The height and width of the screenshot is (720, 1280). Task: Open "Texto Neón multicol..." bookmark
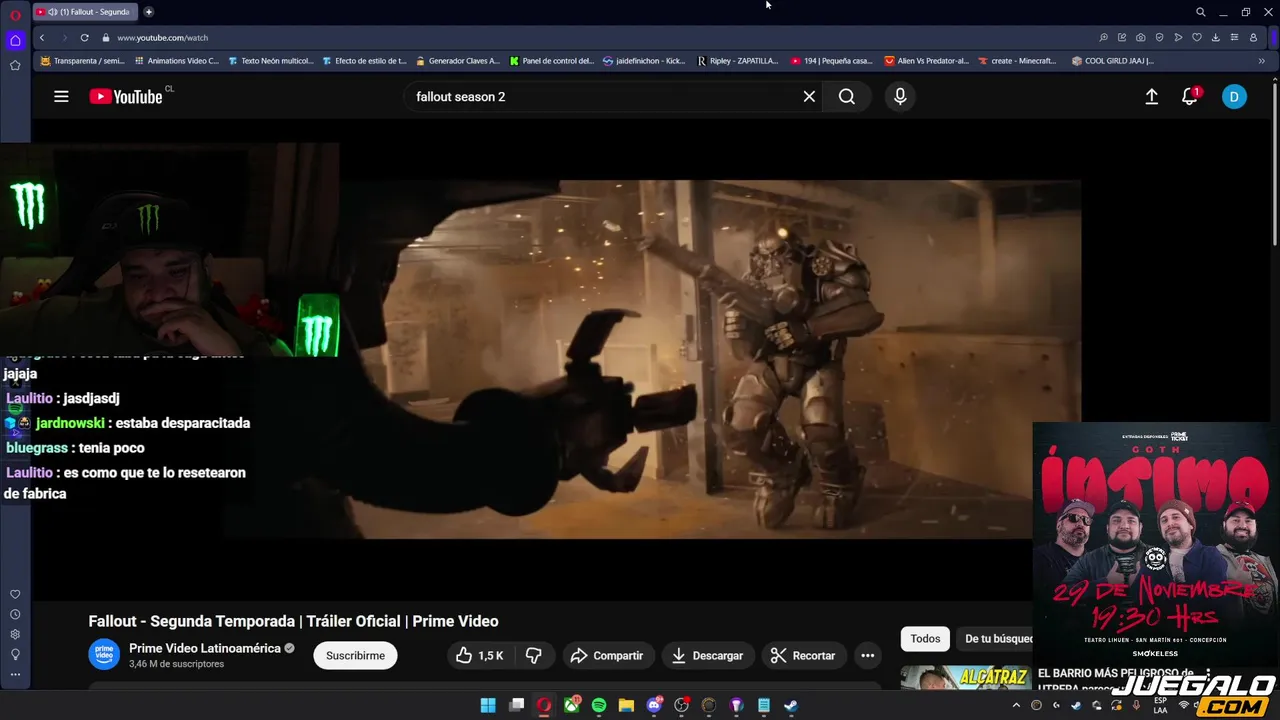(x=270, y=61)
